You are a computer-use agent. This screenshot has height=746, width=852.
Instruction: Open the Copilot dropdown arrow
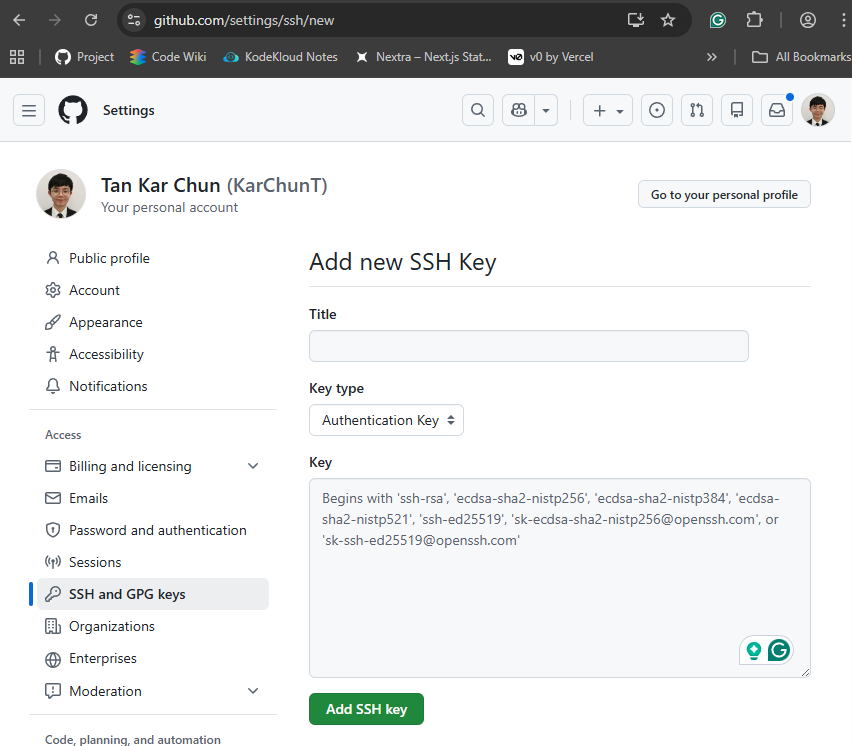tap(546, 110)
